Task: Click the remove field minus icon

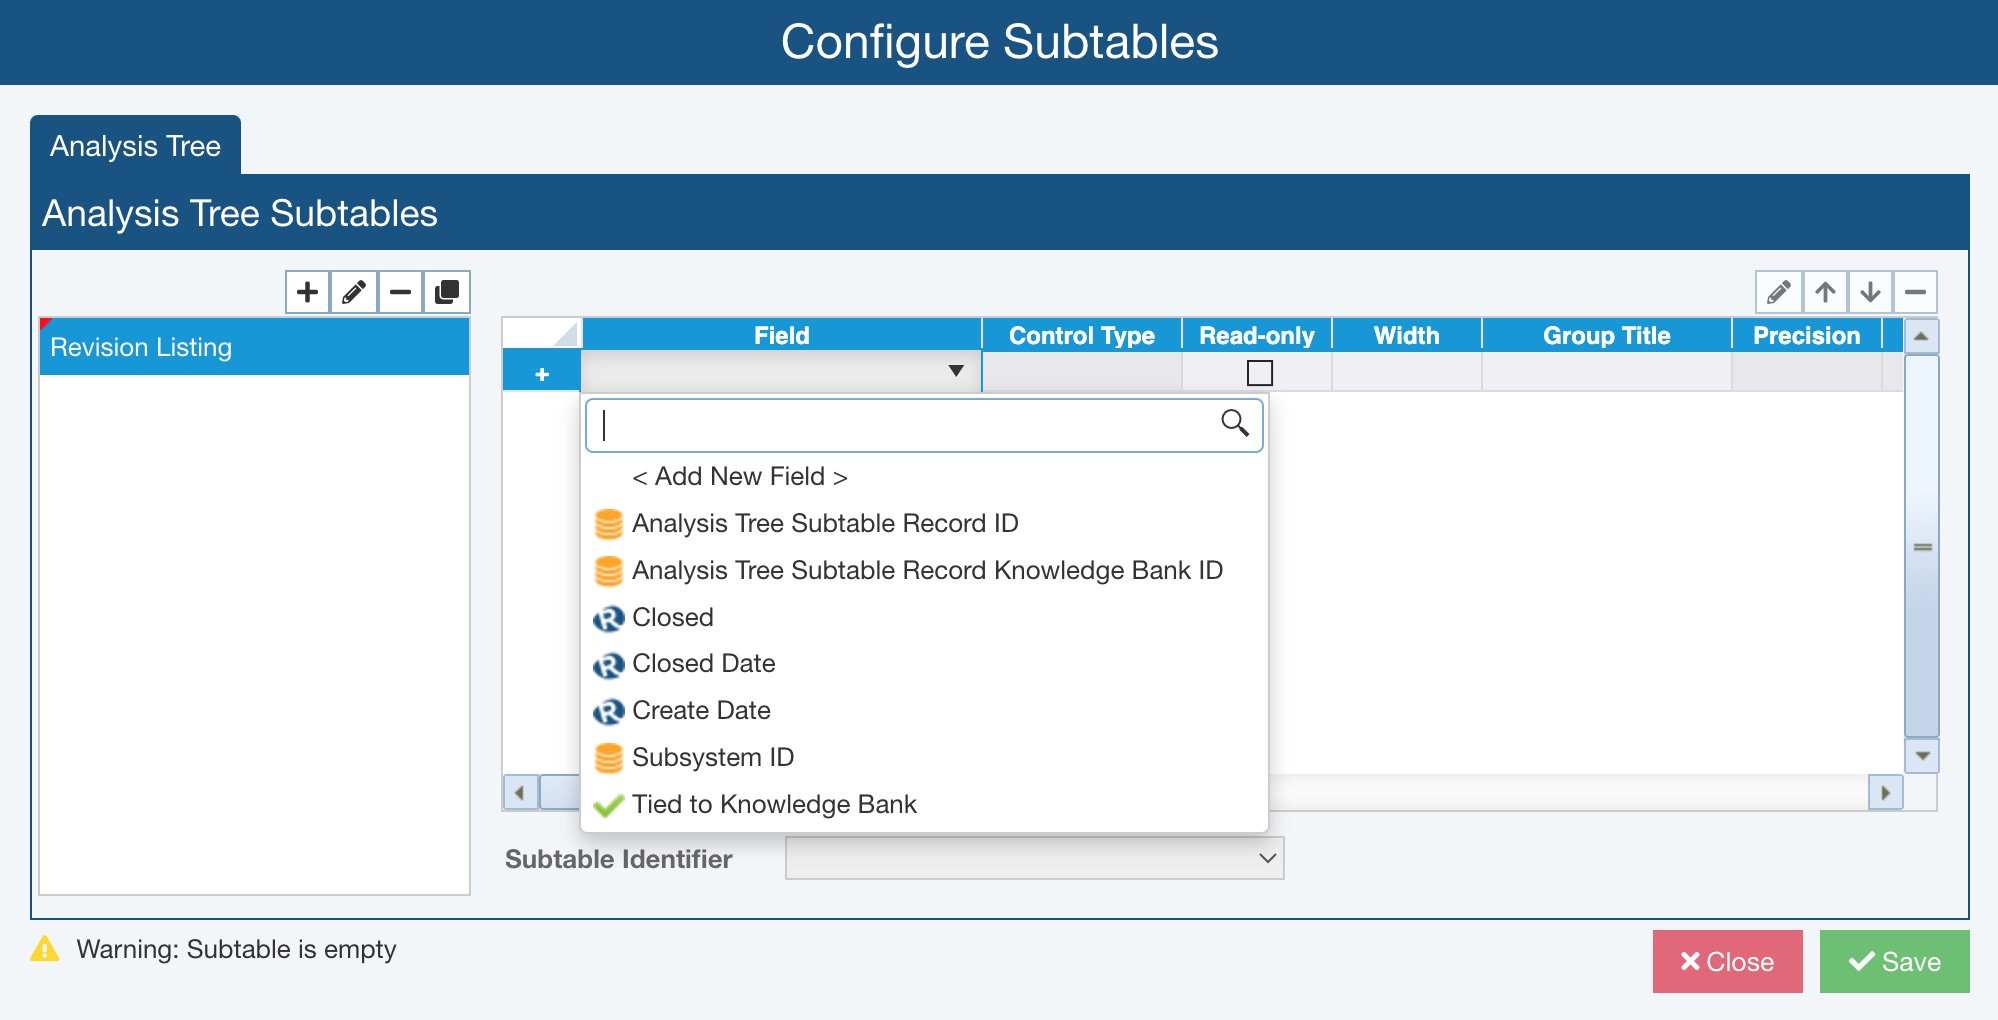Action: [x=1915, y=292]
